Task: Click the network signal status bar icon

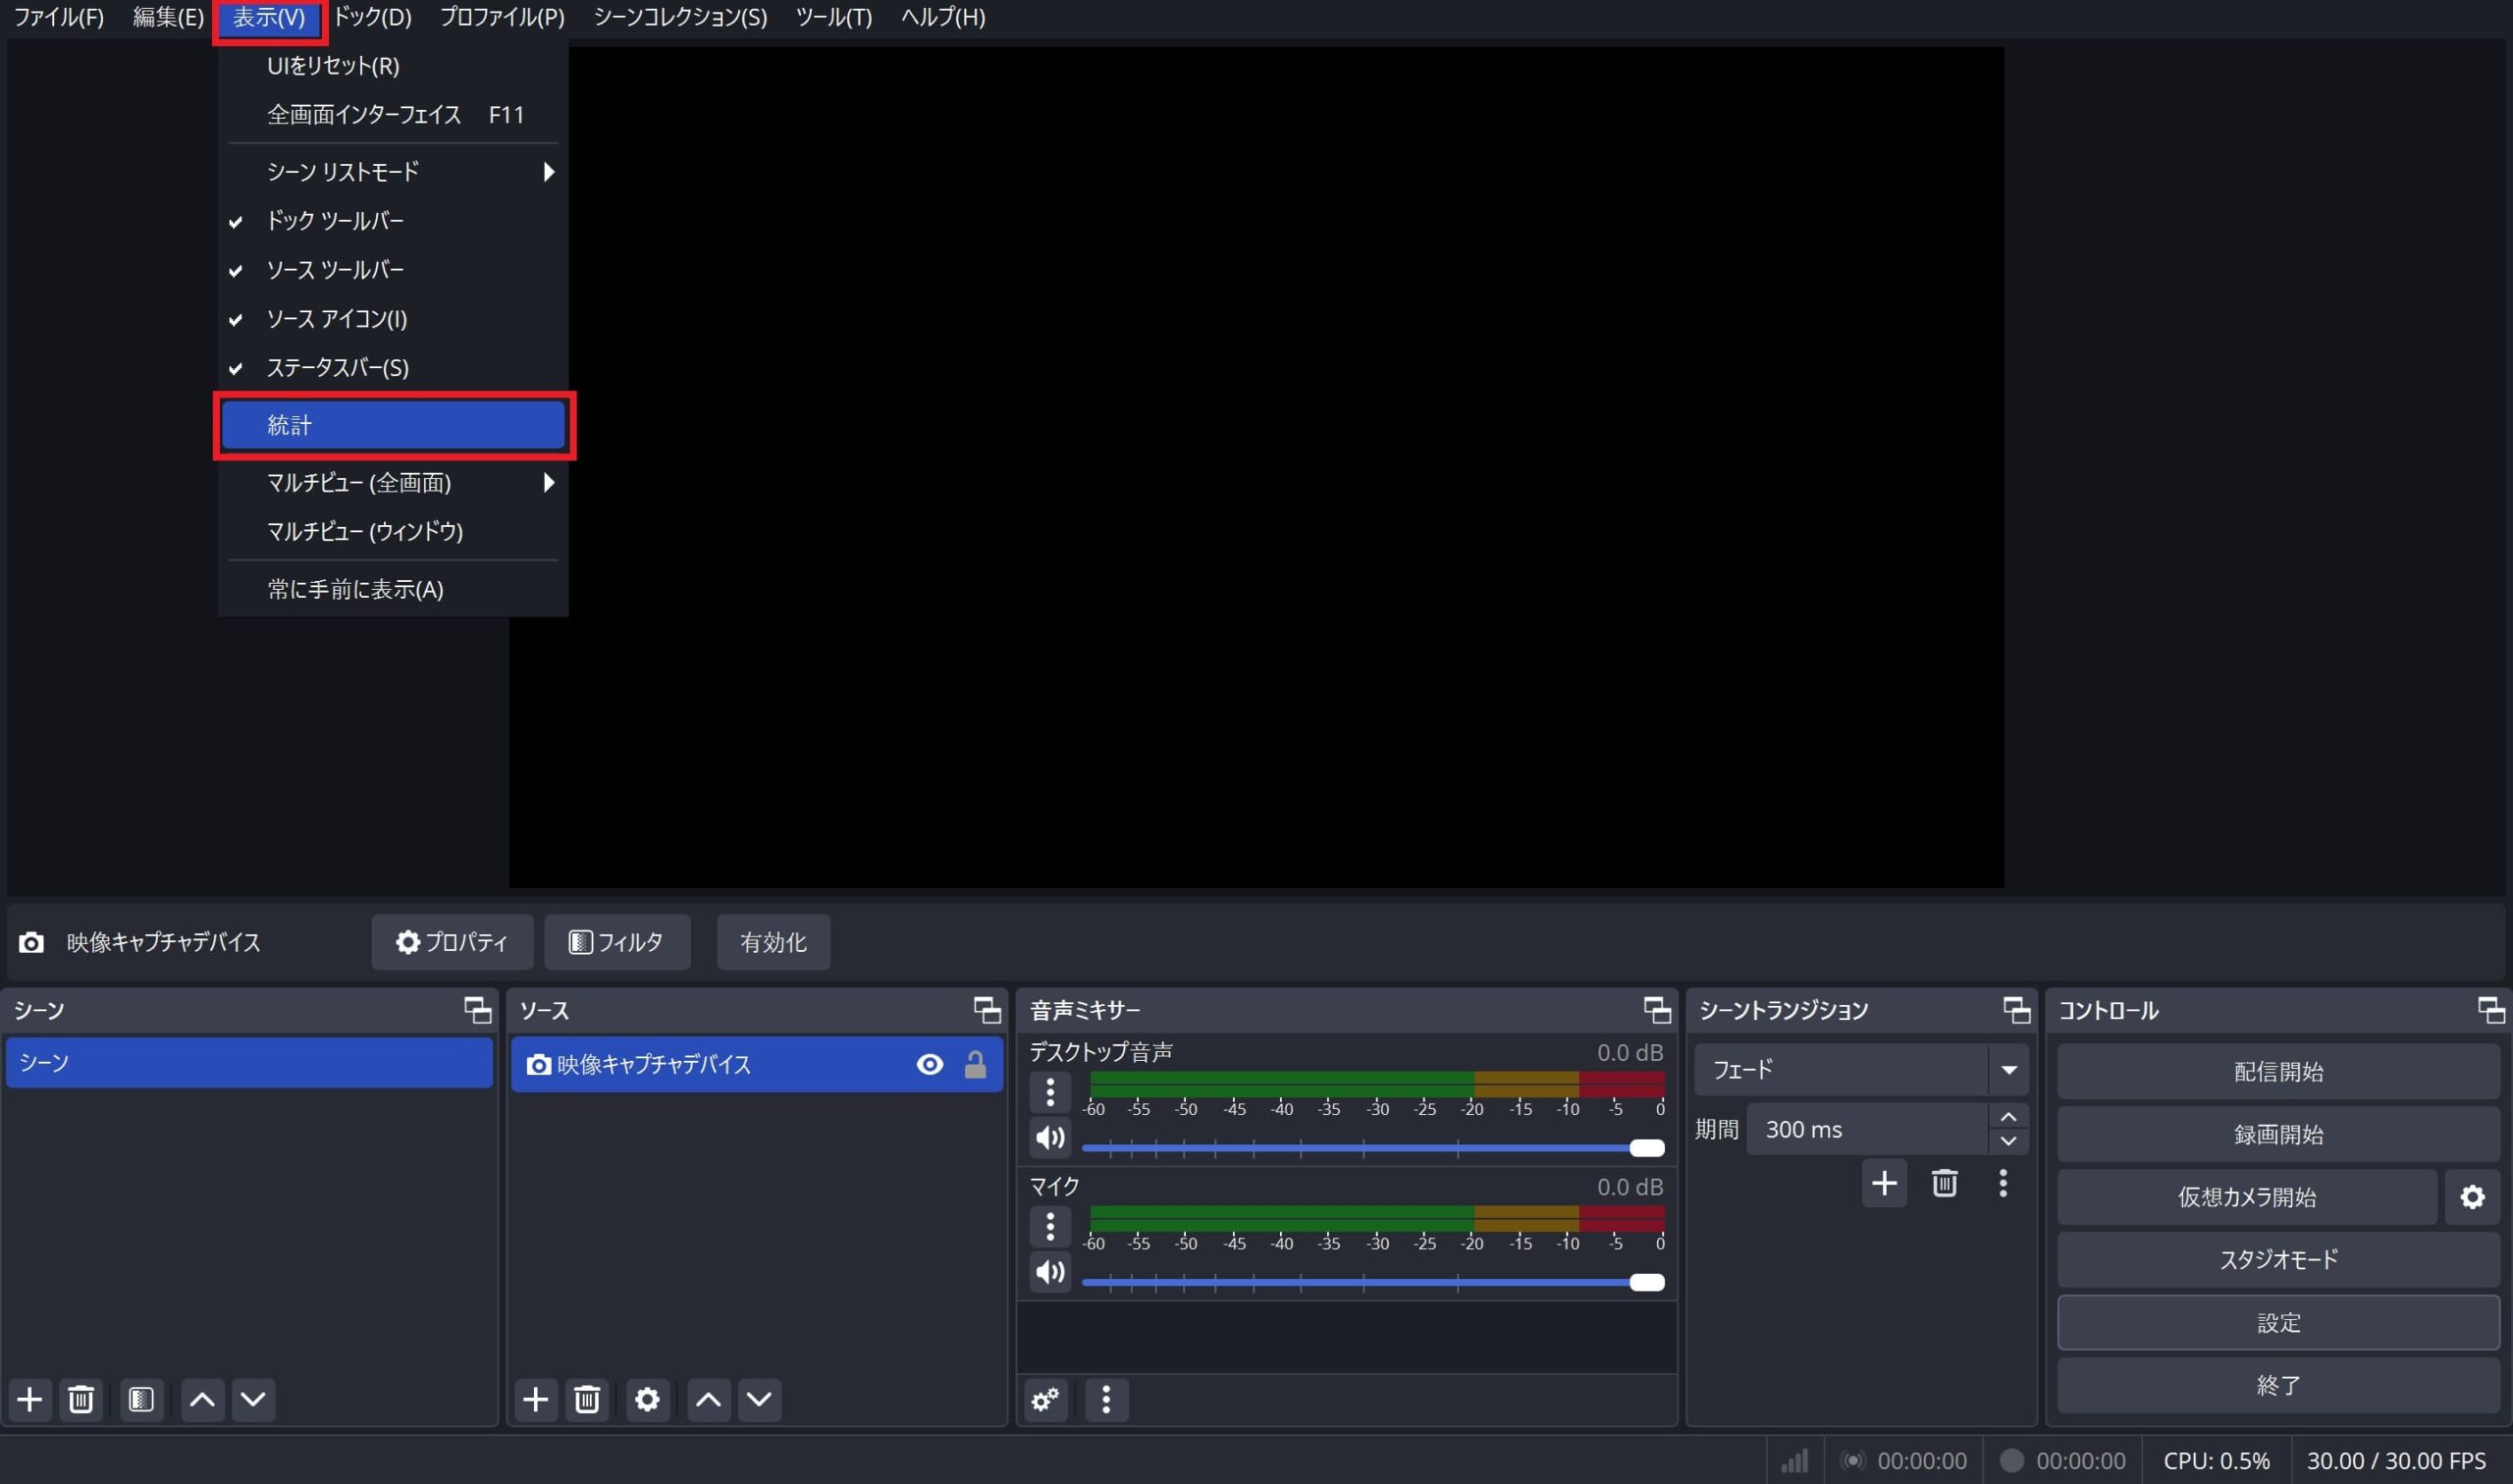Action: tap(1795, 1461)
